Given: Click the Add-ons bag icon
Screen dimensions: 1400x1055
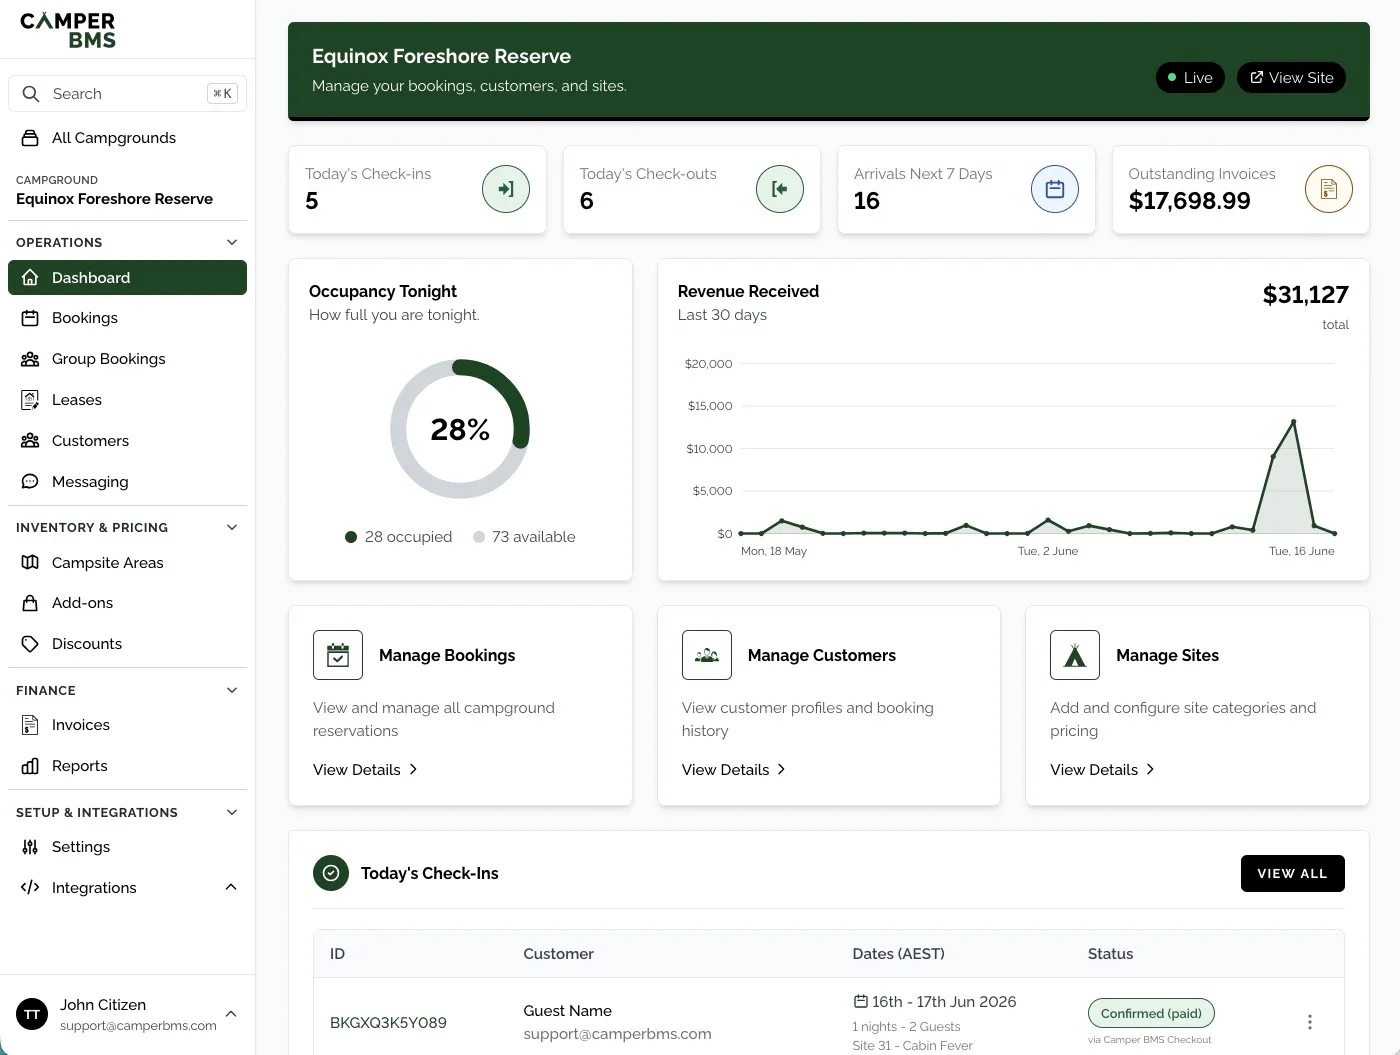Looking at the screenshot, I should pos(30,603).
